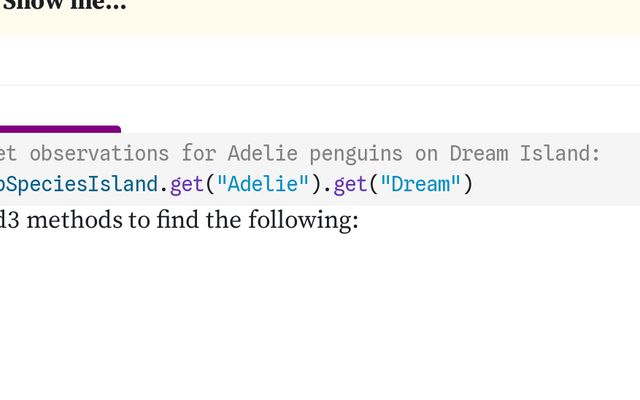The height and width of the screenshot is (400, 640).
Task: Click the opening parenthesis before "Adelie" string
Action: (x=211, y=184)
